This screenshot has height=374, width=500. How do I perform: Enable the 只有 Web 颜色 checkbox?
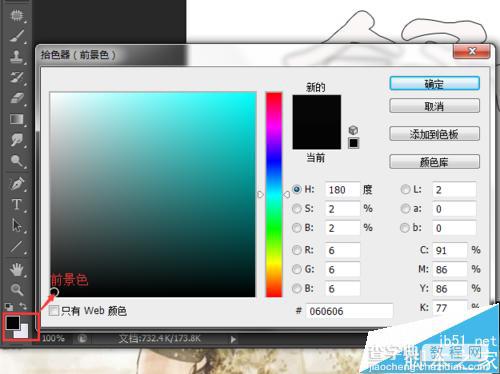[x=53, y=311]
